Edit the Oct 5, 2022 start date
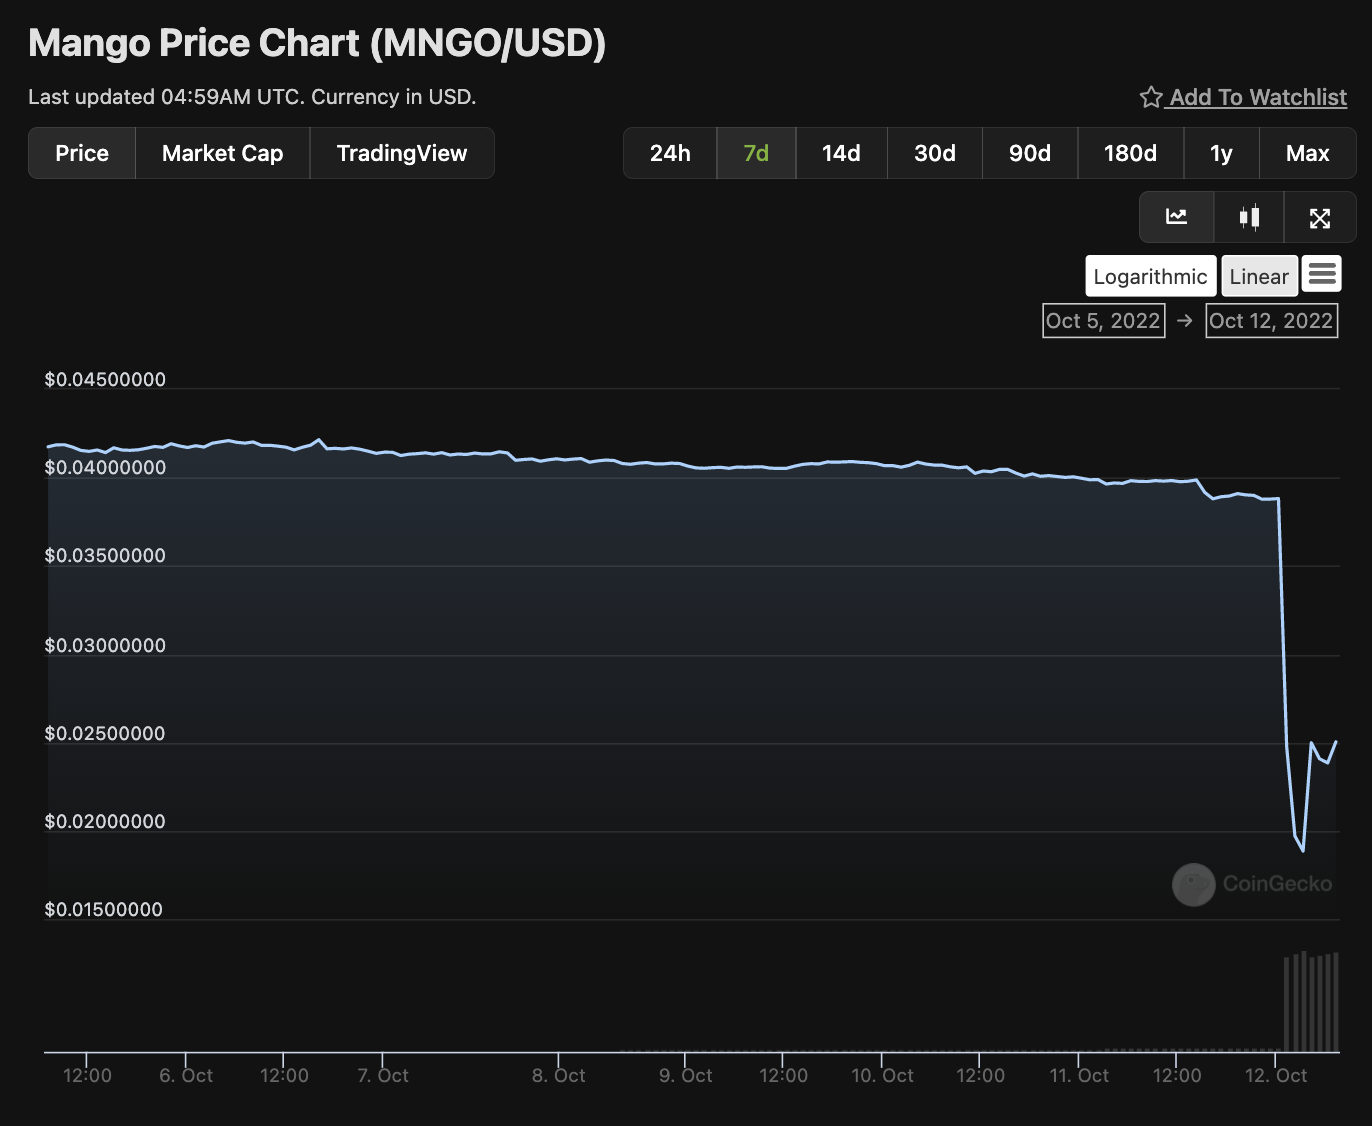 (x=1103, y=321)
